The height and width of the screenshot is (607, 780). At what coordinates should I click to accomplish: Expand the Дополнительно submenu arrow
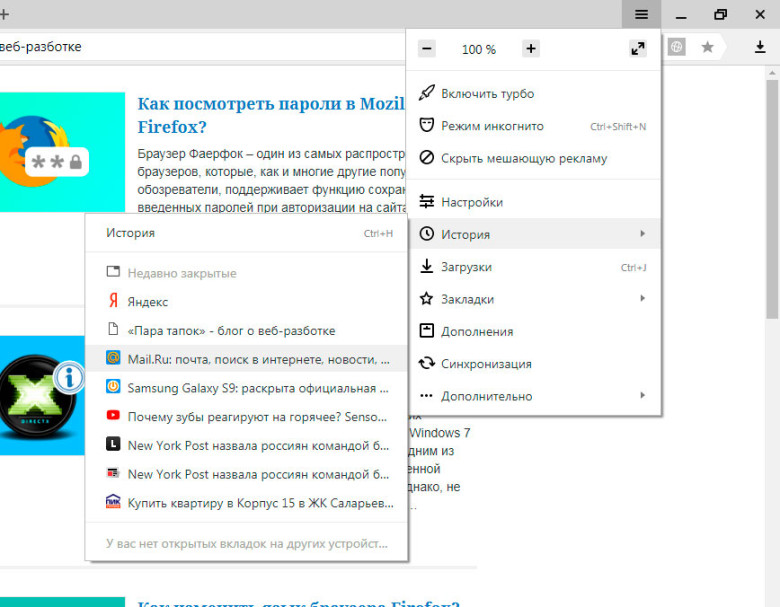tap(643, 396)
